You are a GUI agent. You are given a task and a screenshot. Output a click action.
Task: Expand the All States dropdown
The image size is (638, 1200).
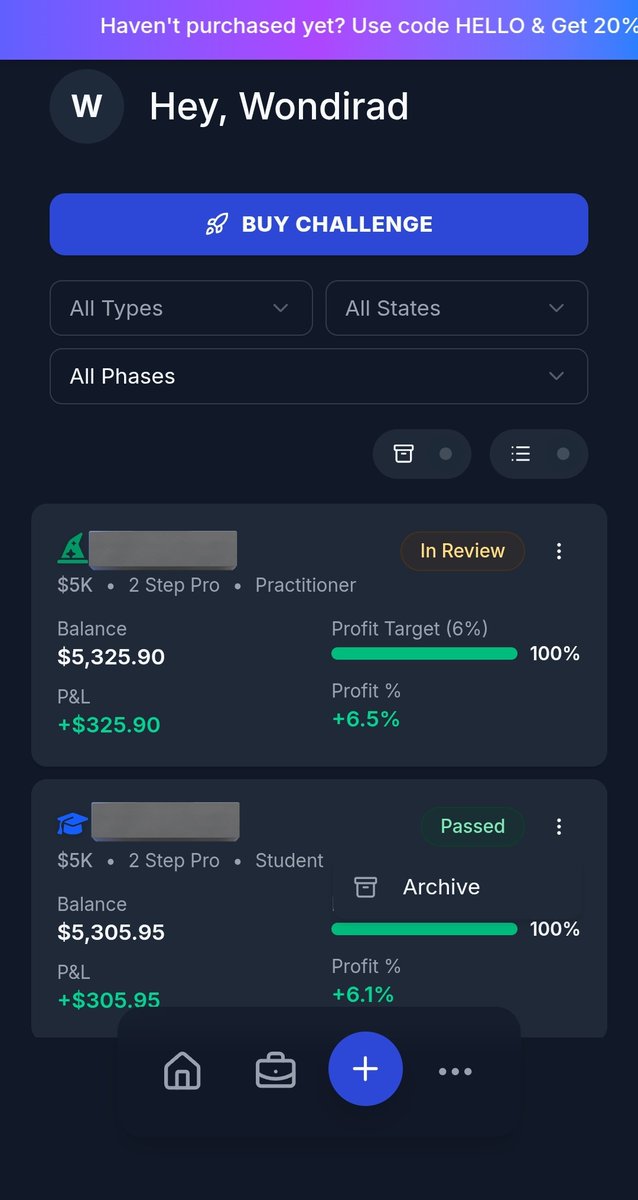click(456, 308)
